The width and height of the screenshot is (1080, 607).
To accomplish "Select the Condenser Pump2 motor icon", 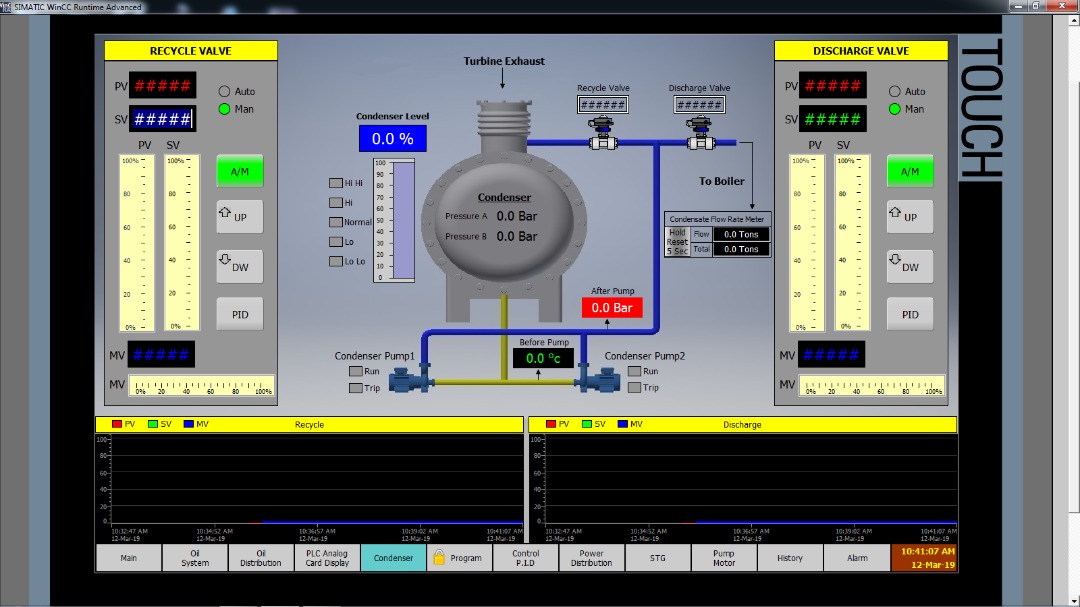I will pyautogui.click(x=600, y=380).
